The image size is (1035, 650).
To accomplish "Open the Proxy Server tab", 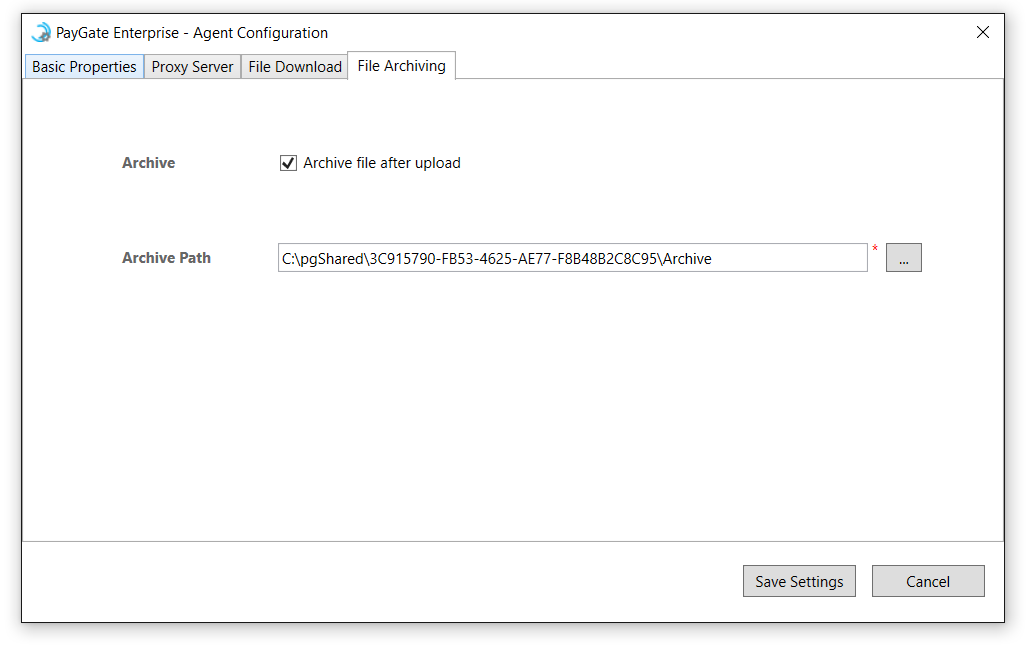I will pos(192,67).
